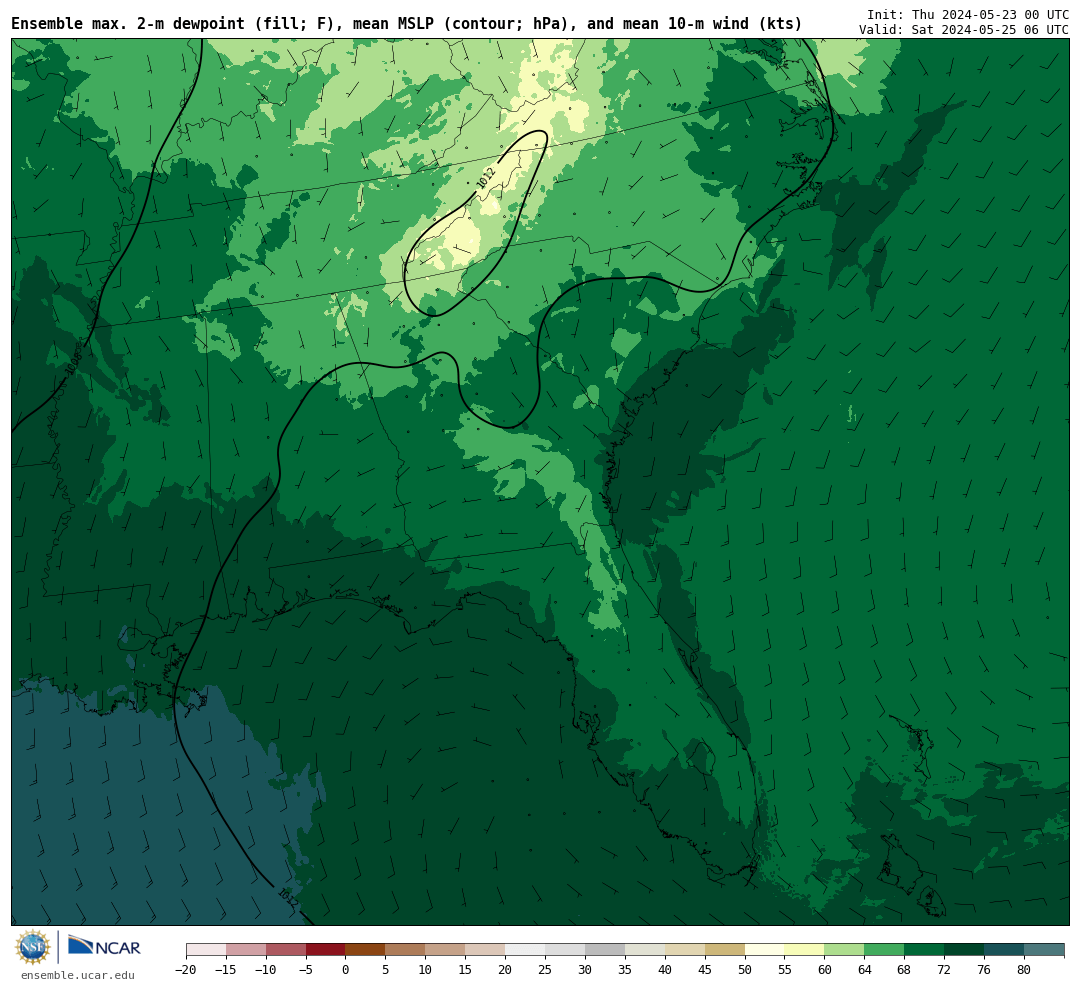Click the -15 tick label on the colorbar
Image resolution: width=1080 pixels, height=988 pixels.
point(226,970)
